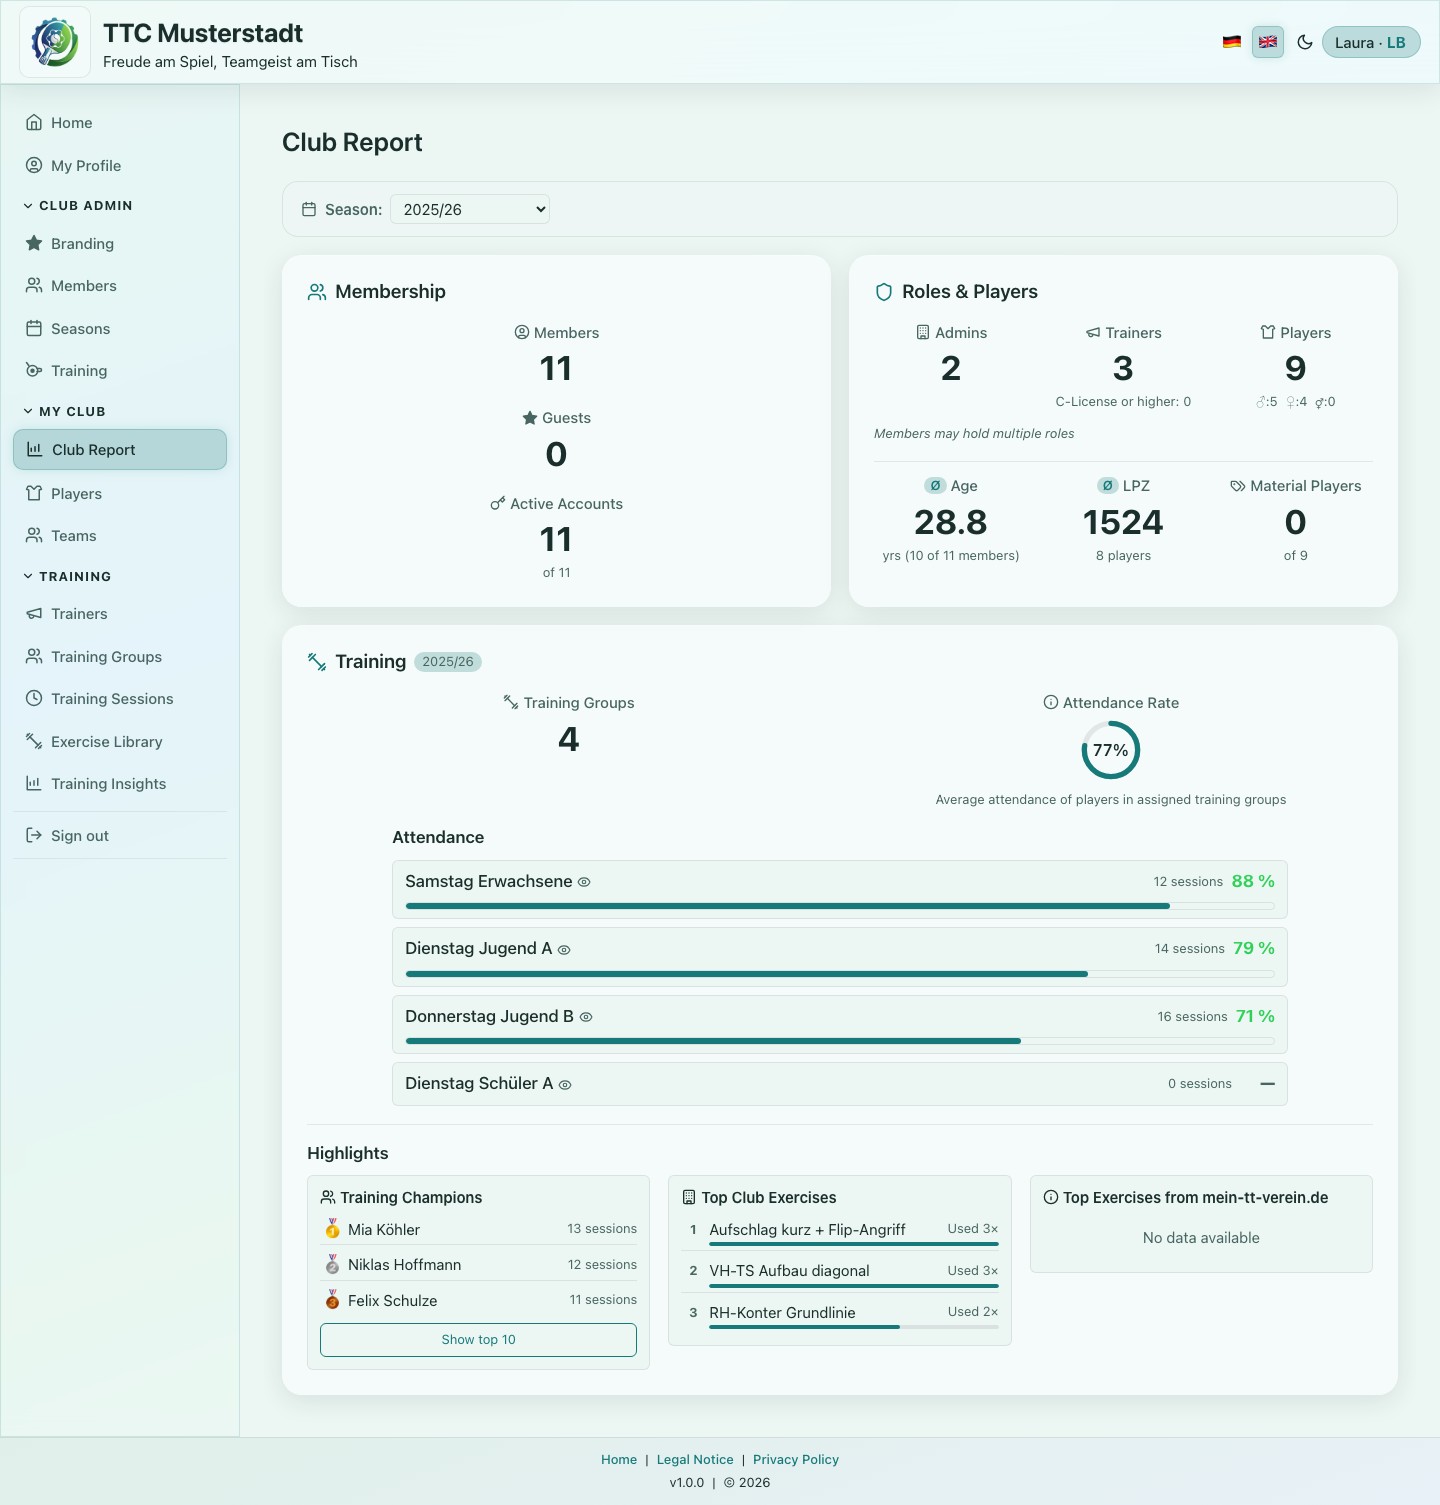Click the gold medal beside Mia Köhler
Image resolution: width=1440 pixels, height=1505 pixels.
click(x=332, y=1229)
